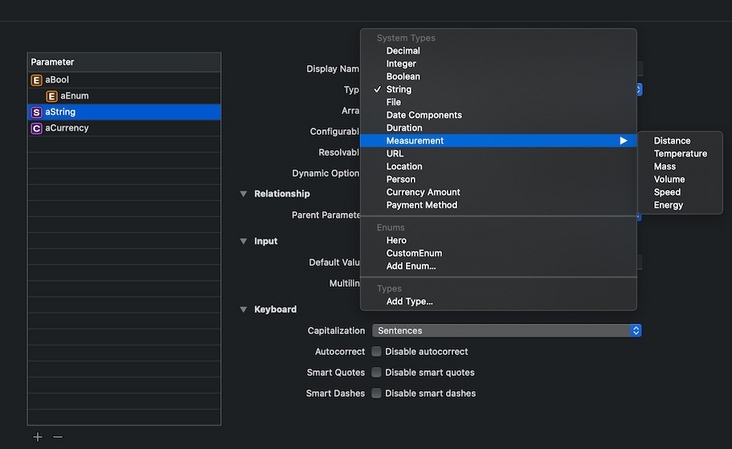Disable autocorrect checkbox
This screenshot has height=449, width=732.
(x=376, y=351)
